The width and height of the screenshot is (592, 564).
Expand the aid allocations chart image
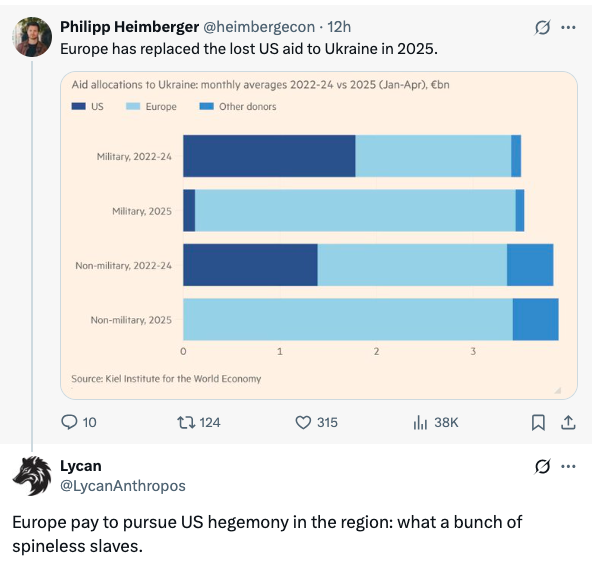click(x=319, y=235)
